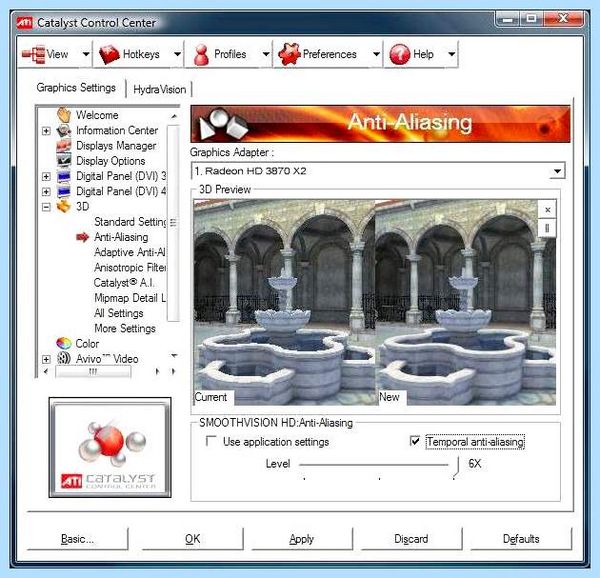This screenshot has width=600, height=578.
Task: Click tree horizontal scrollbar left arrow
Action: pos(46,371)
